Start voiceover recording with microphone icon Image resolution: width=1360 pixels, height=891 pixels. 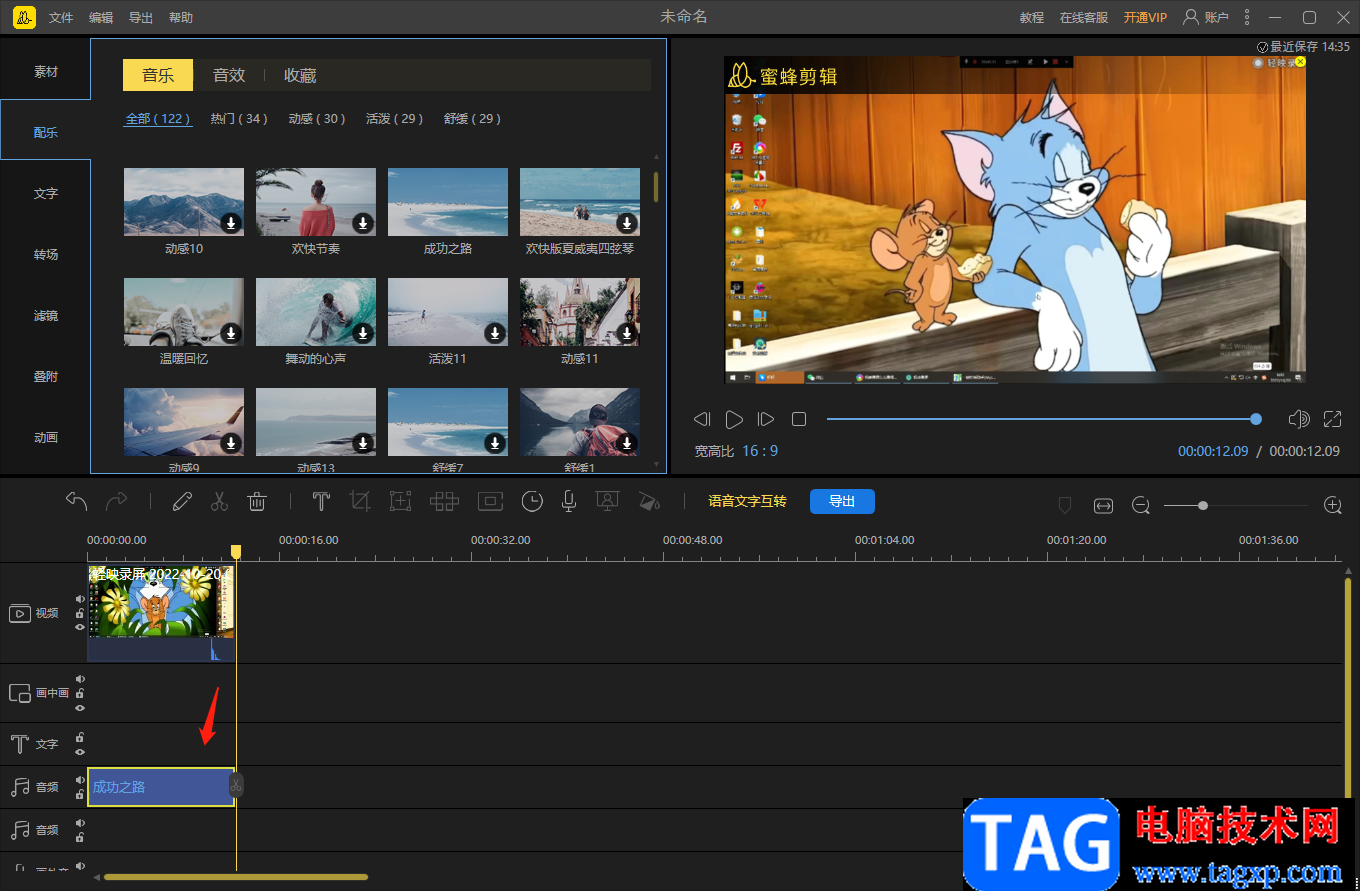tap(569, 502)
